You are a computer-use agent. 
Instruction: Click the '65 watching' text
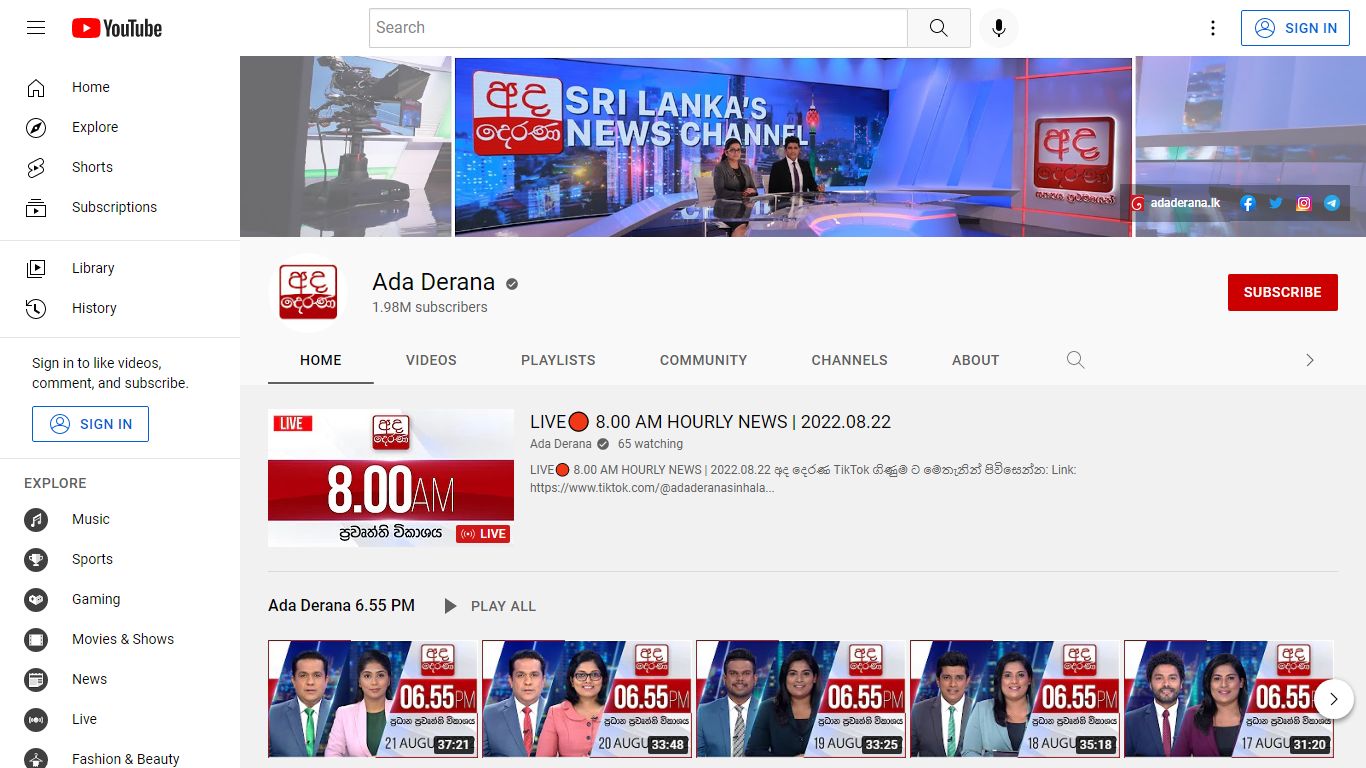650,444
